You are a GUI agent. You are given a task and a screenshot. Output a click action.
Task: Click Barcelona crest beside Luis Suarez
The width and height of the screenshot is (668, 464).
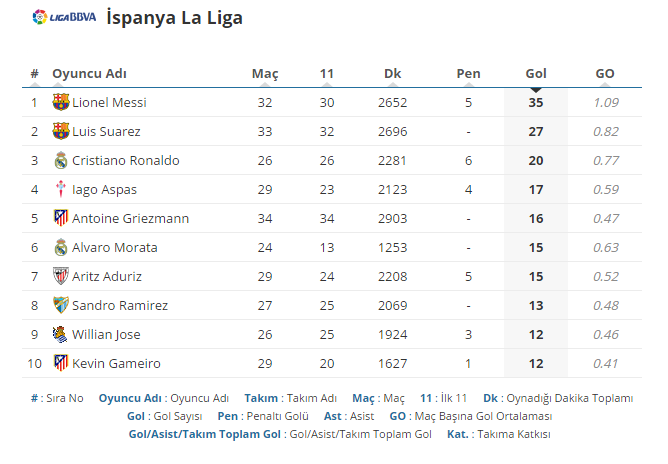tap(60, 131)
